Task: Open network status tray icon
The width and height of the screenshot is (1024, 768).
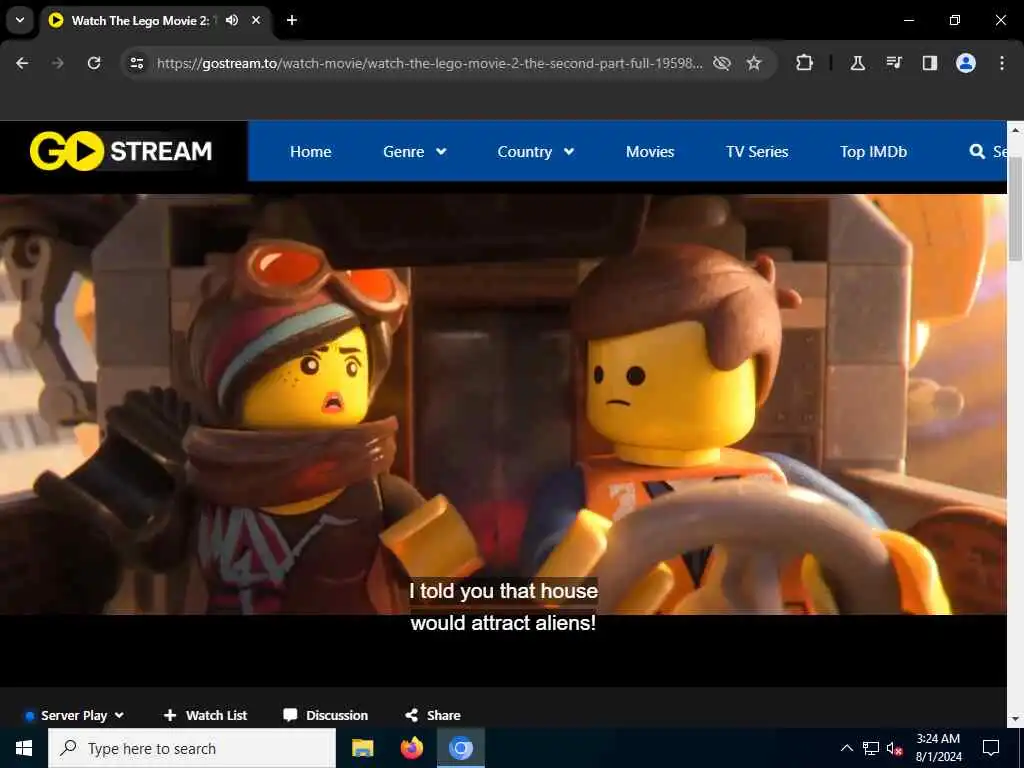Action: 871,748
